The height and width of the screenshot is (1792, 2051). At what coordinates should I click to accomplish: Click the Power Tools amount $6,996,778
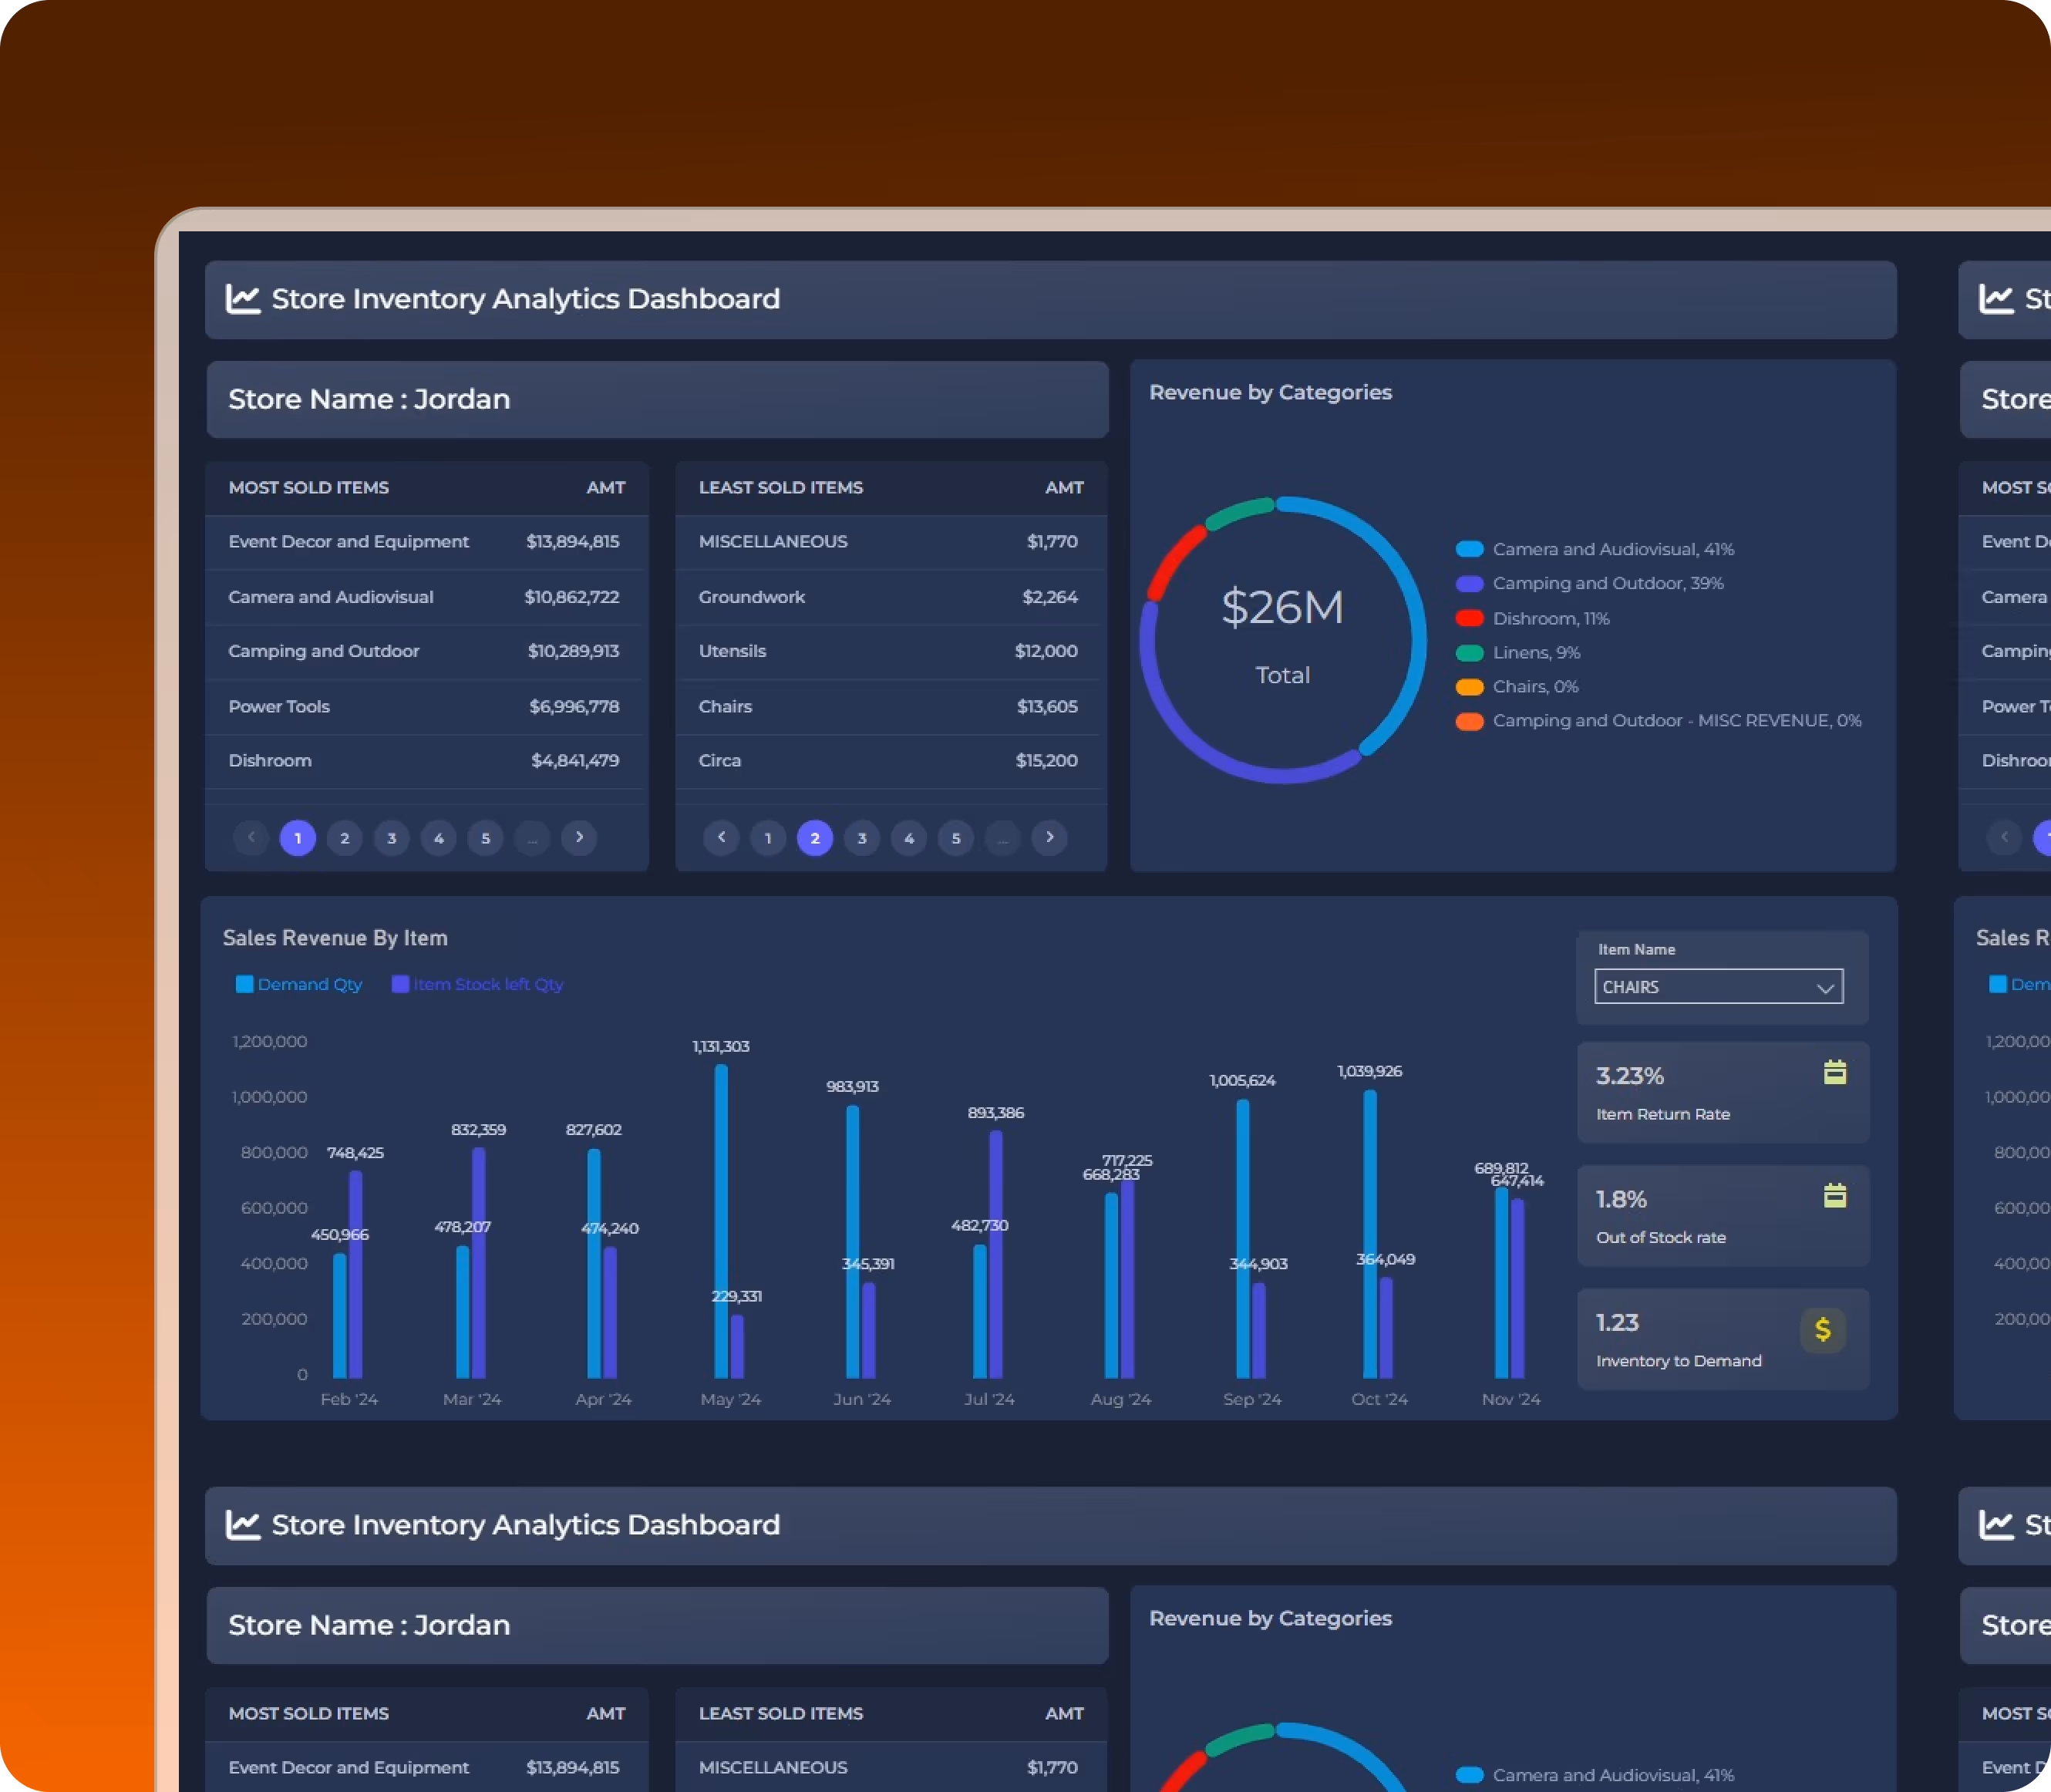tap(574, 706)
